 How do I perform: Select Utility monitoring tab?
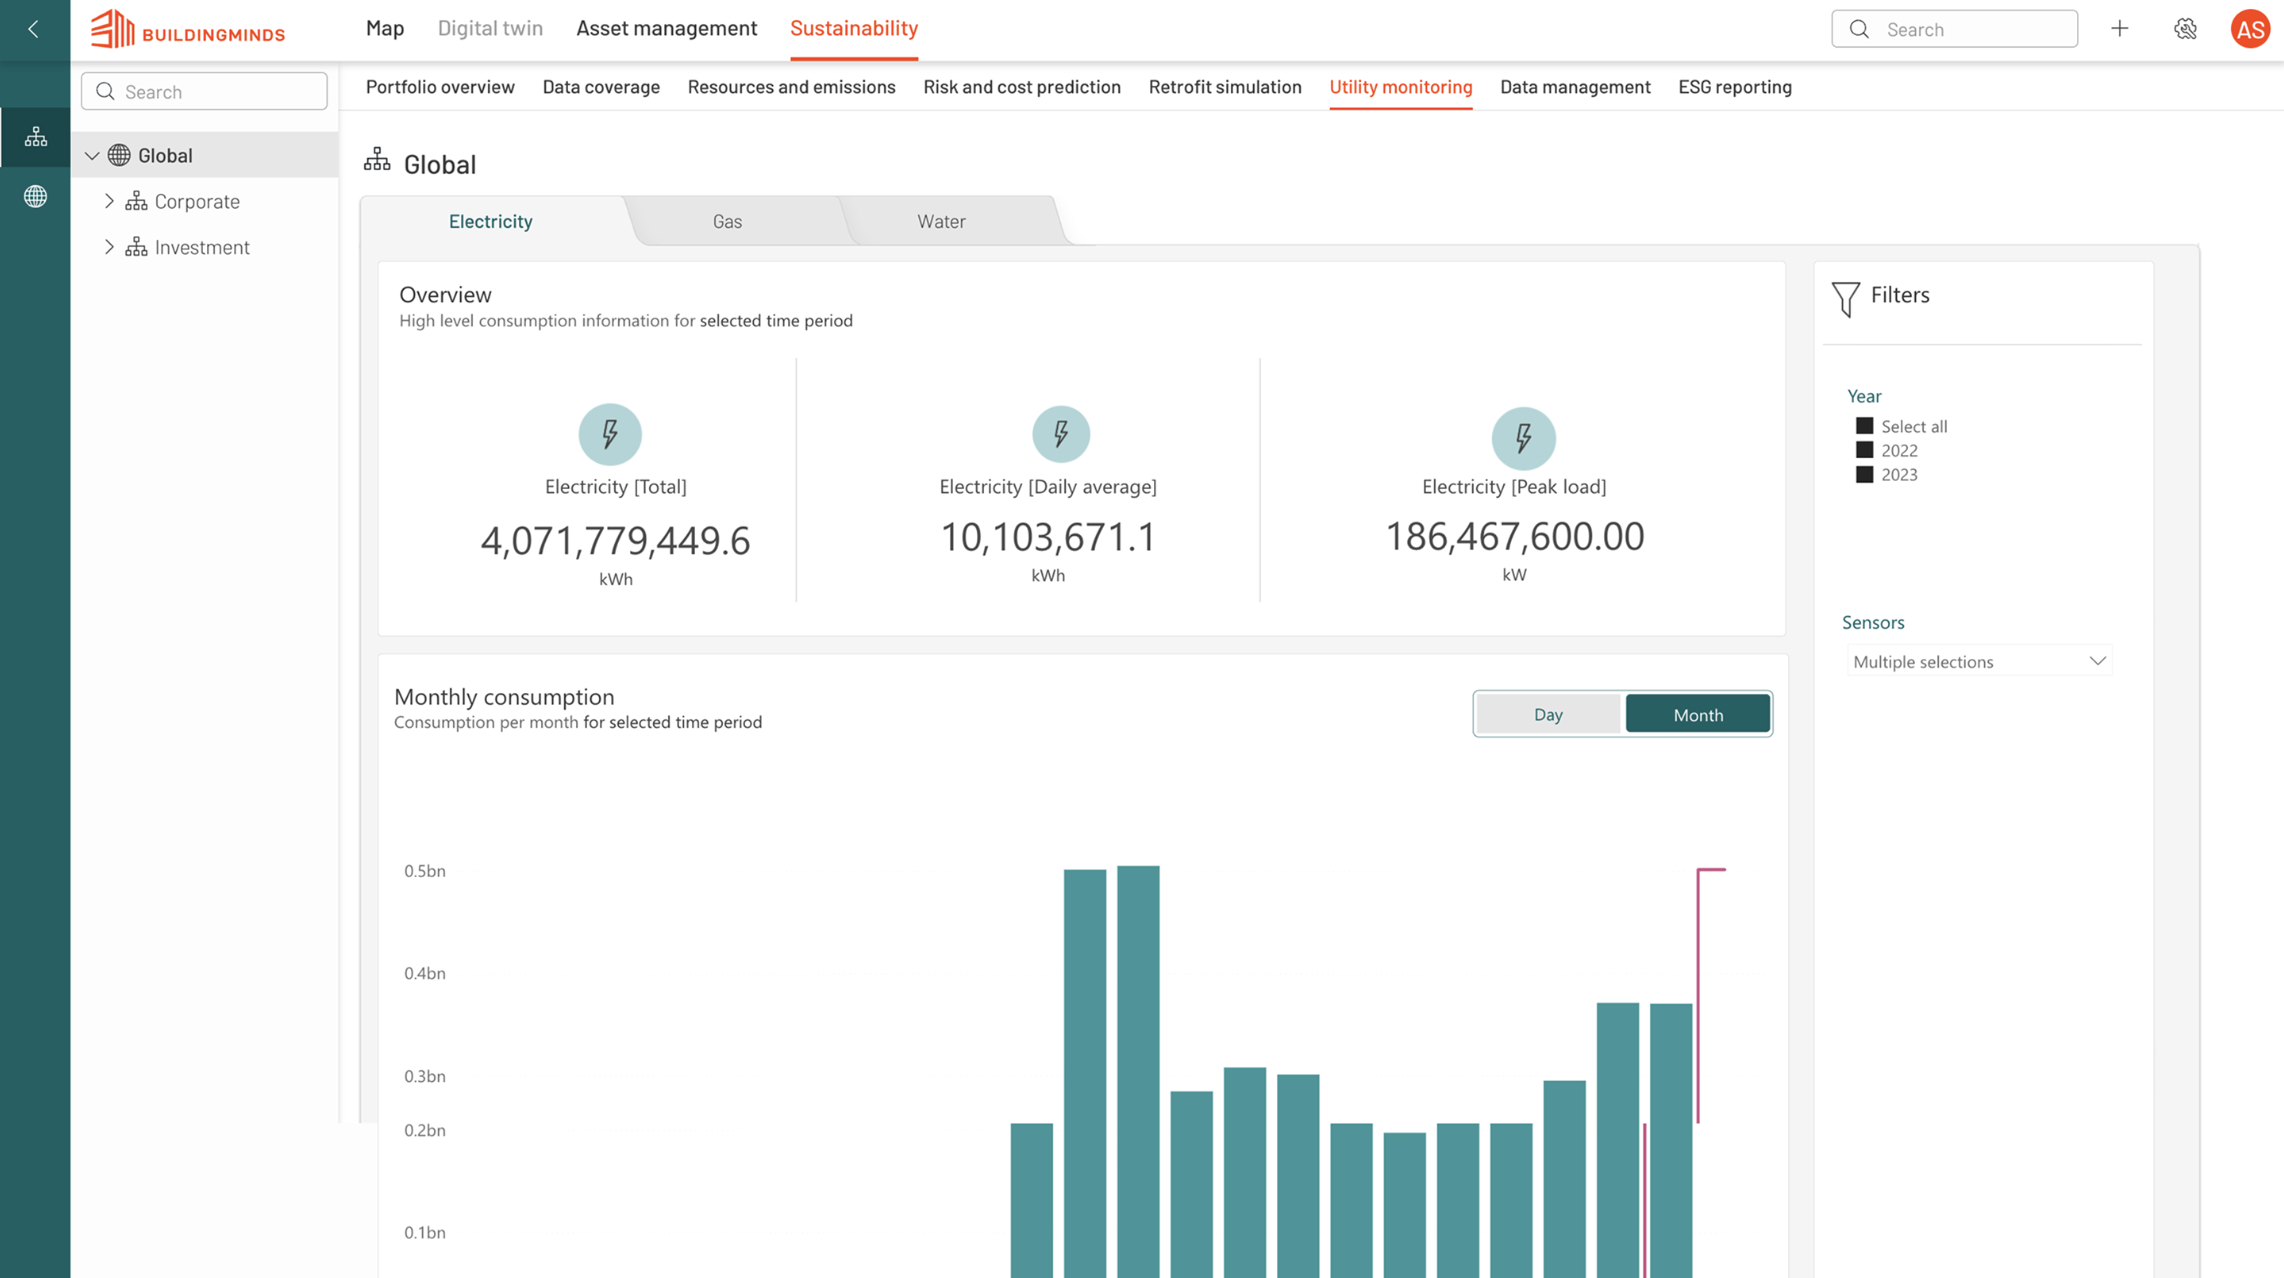pos(1400,87)
